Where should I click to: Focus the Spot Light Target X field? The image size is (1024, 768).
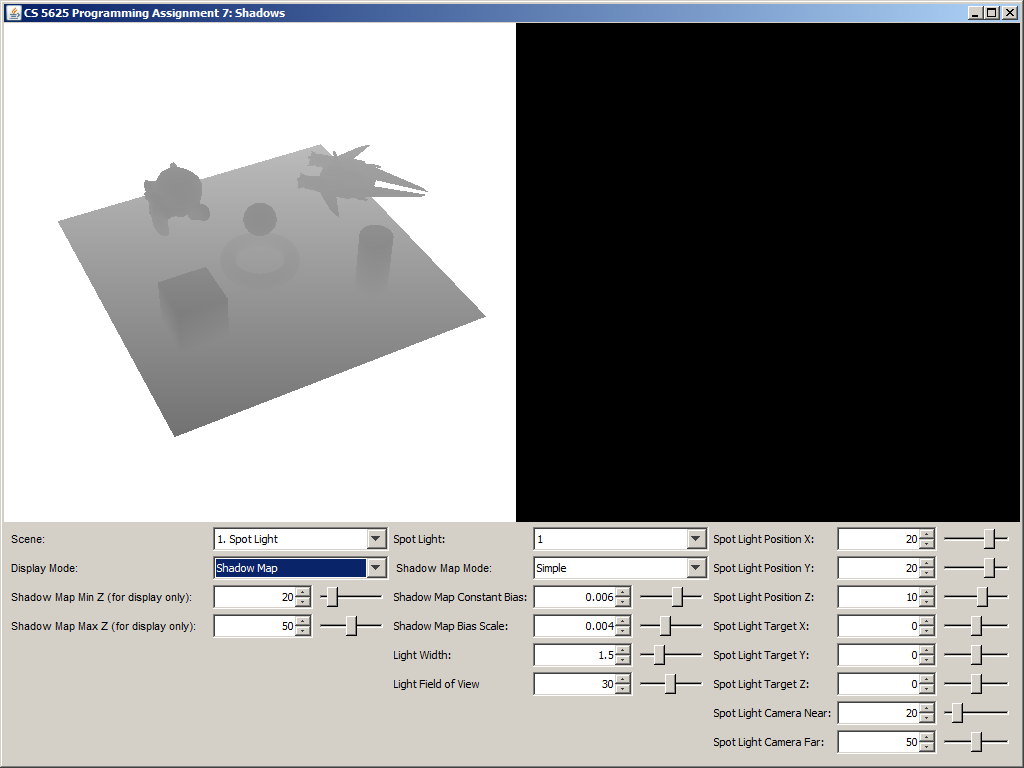tap(878, 626)
